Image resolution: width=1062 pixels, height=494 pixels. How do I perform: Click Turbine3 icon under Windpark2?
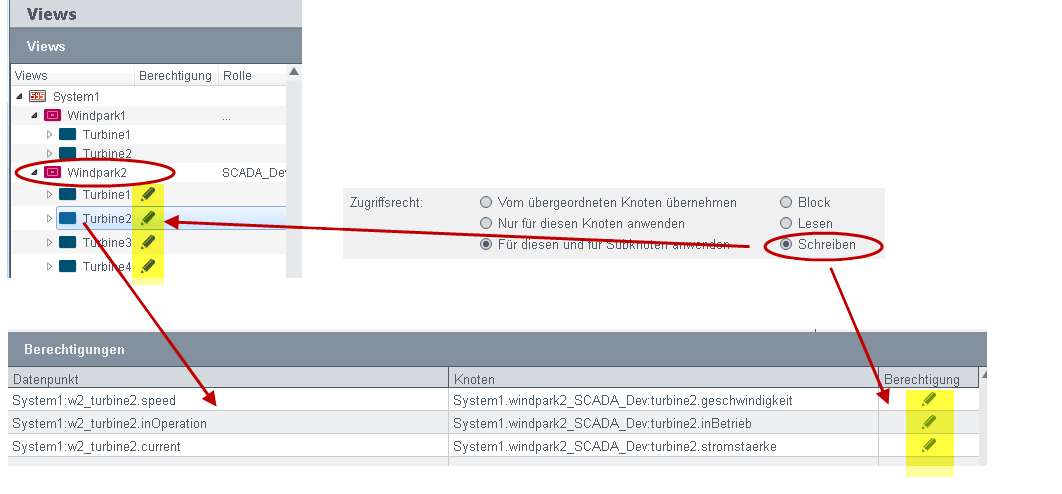67,242
